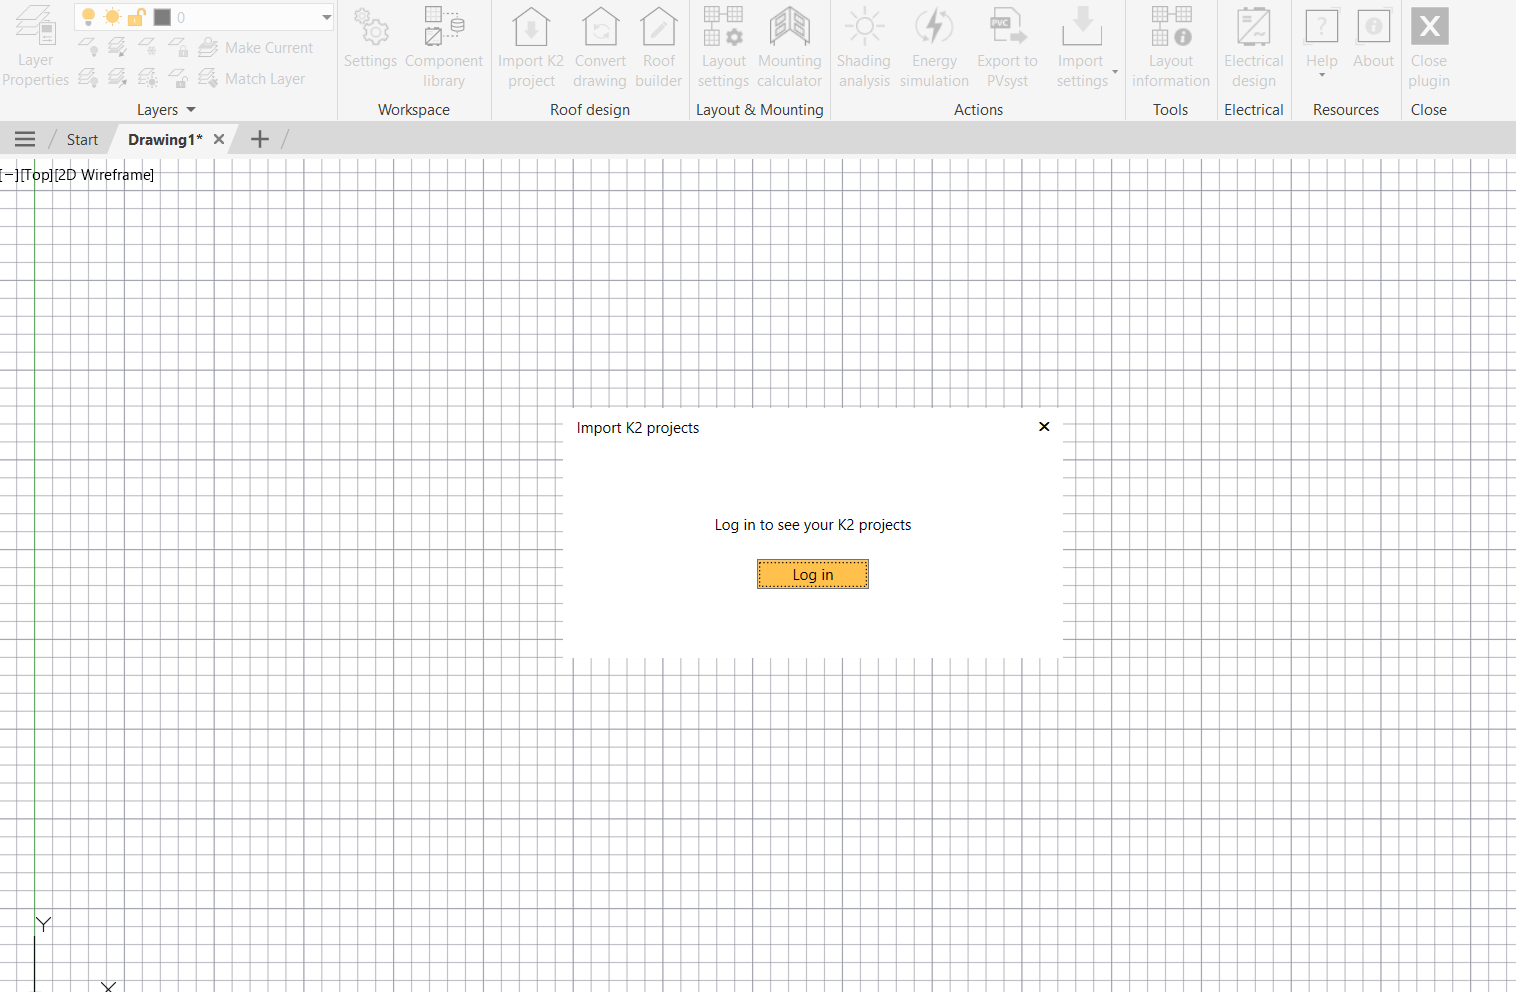Toggle layer on/off lightbulb icon
Viewport: 1516px width, 992px height.
(88, 17)
